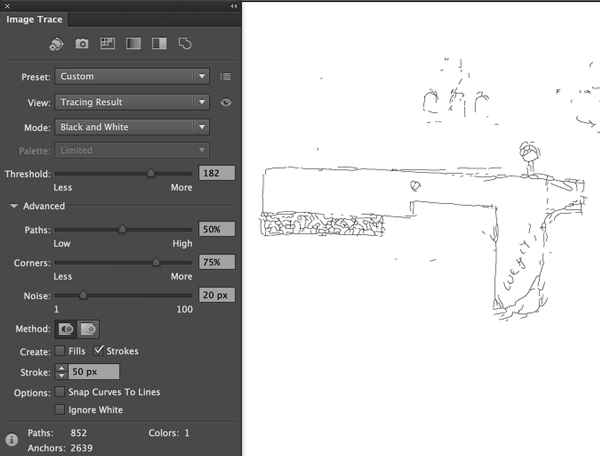
Task: Open the Manage Presets list icon
Action: pyautogui.click(x=225, y=77)
